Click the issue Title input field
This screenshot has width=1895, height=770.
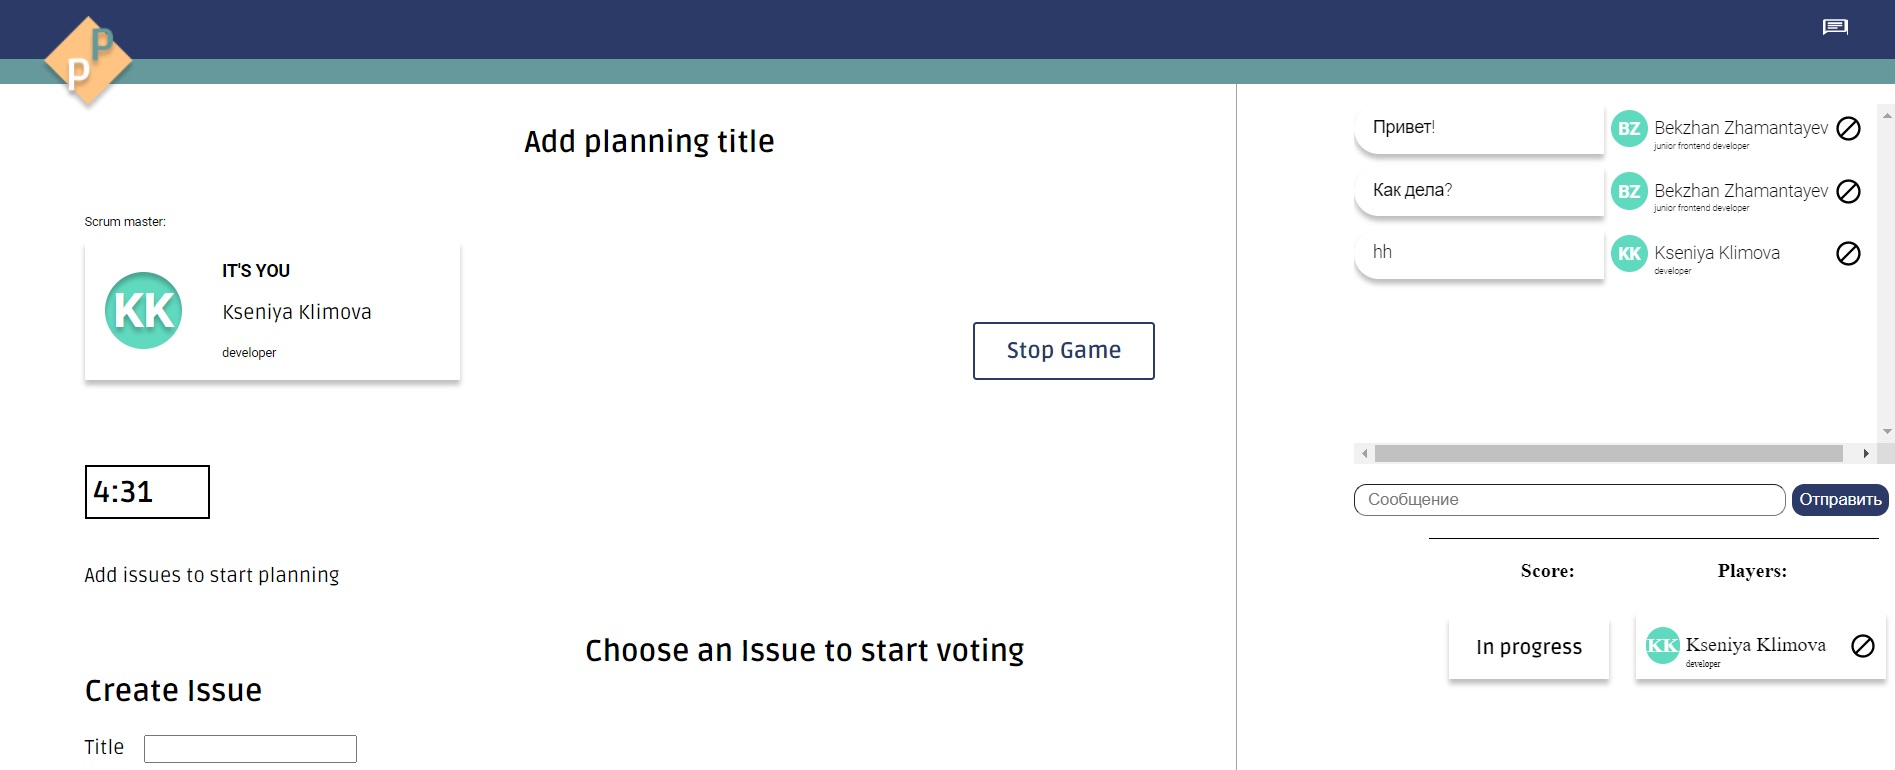[x=250, y=749]
